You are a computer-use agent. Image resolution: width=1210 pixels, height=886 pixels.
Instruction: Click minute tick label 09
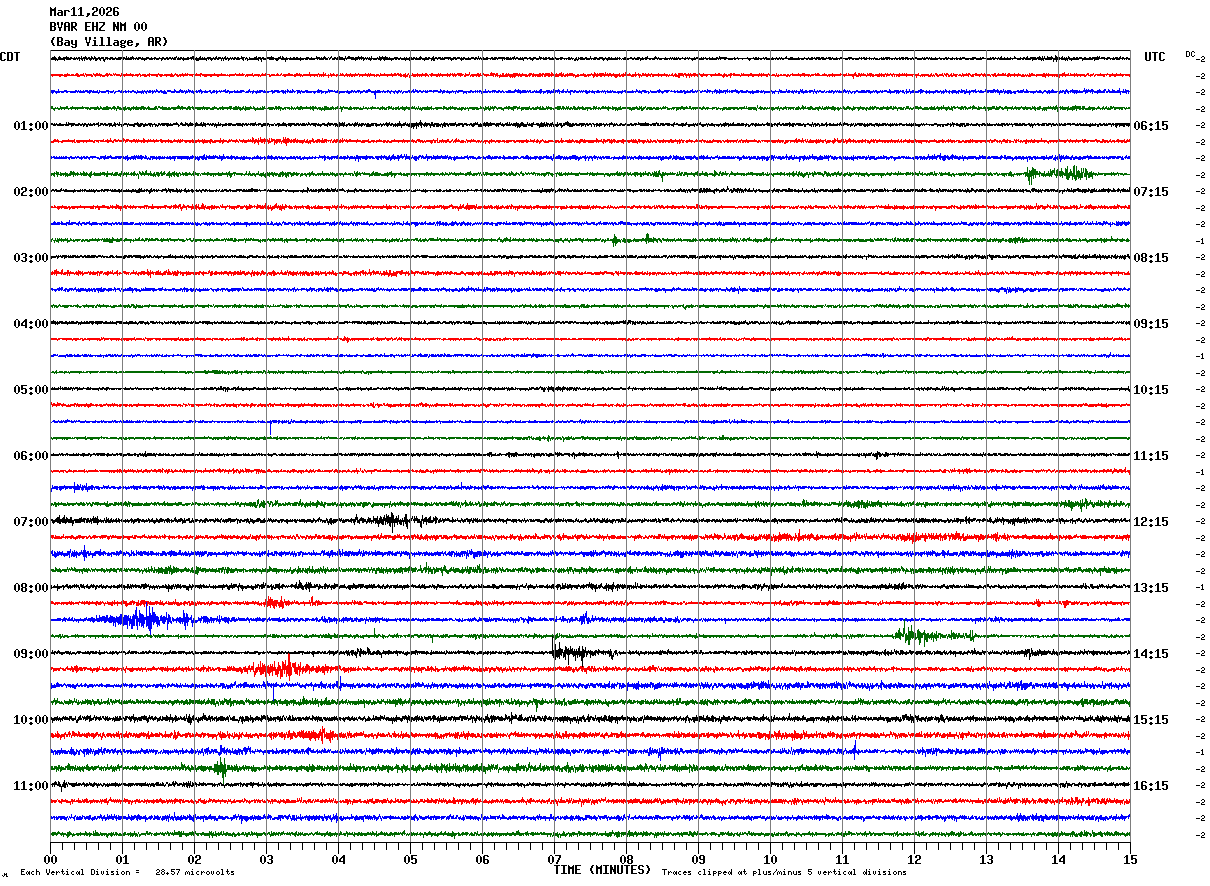[x=698, y=859]
